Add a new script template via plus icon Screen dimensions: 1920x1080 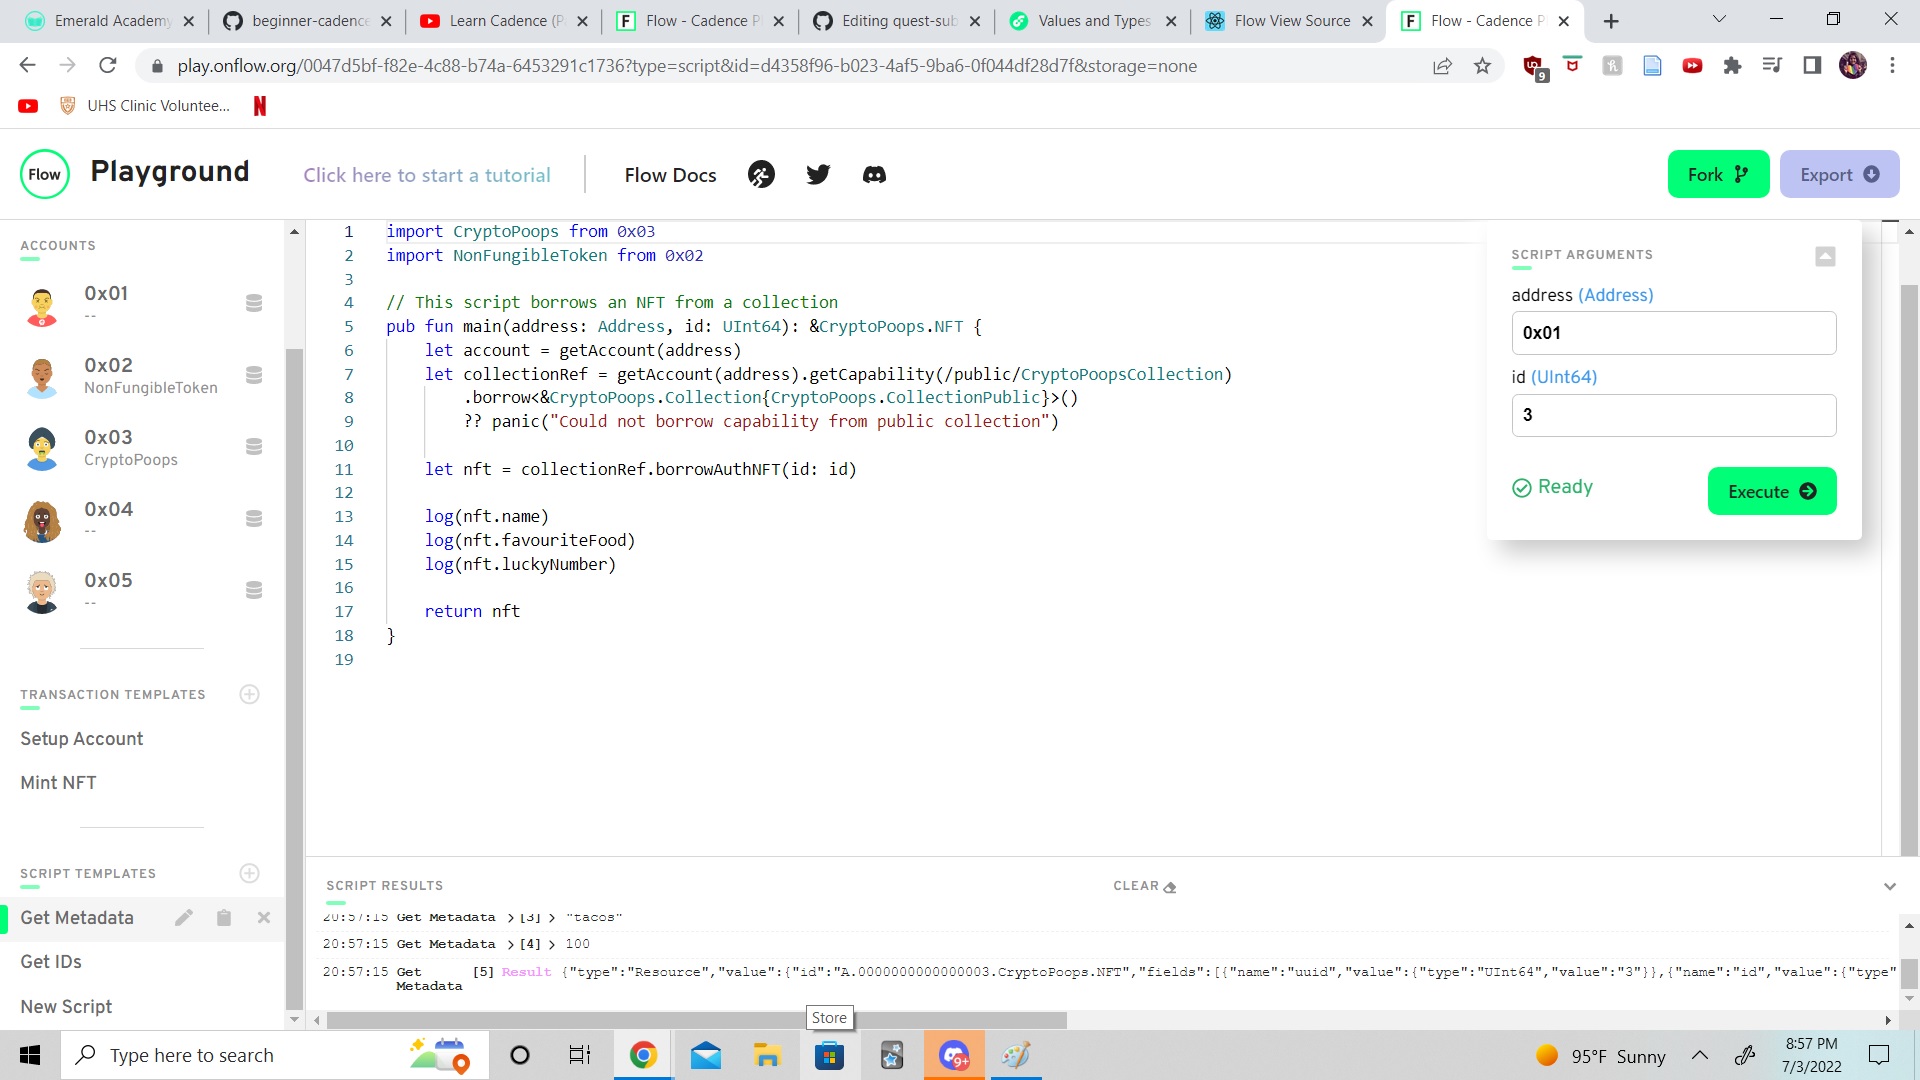(x=249, y=873)
